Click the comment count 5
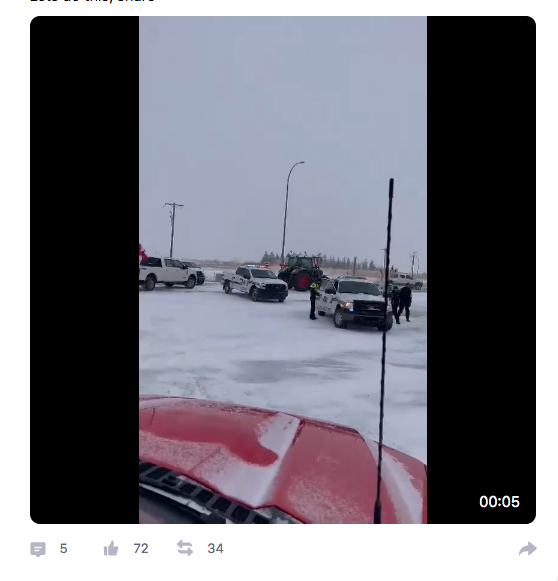This screenshot has width=558, height=581. pos(63,548)
